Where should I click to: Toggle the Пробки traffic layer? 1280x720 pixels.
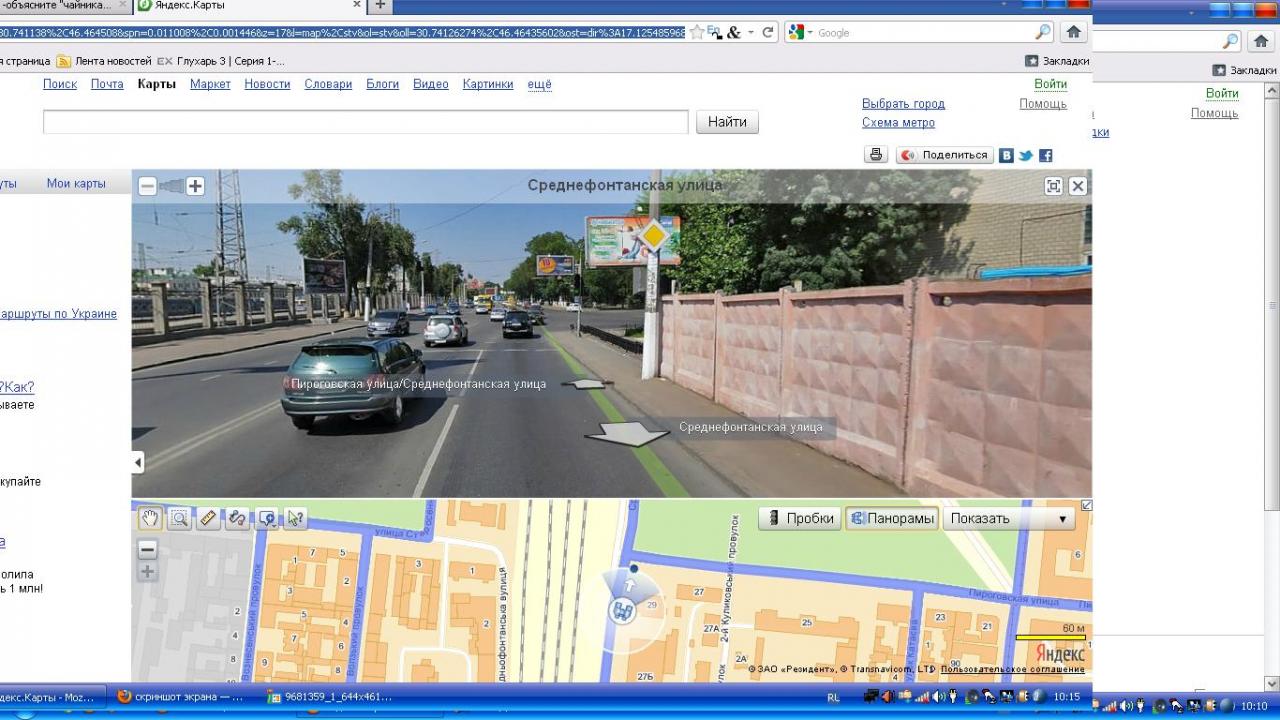pyautogui.click(x=799, y=518)
